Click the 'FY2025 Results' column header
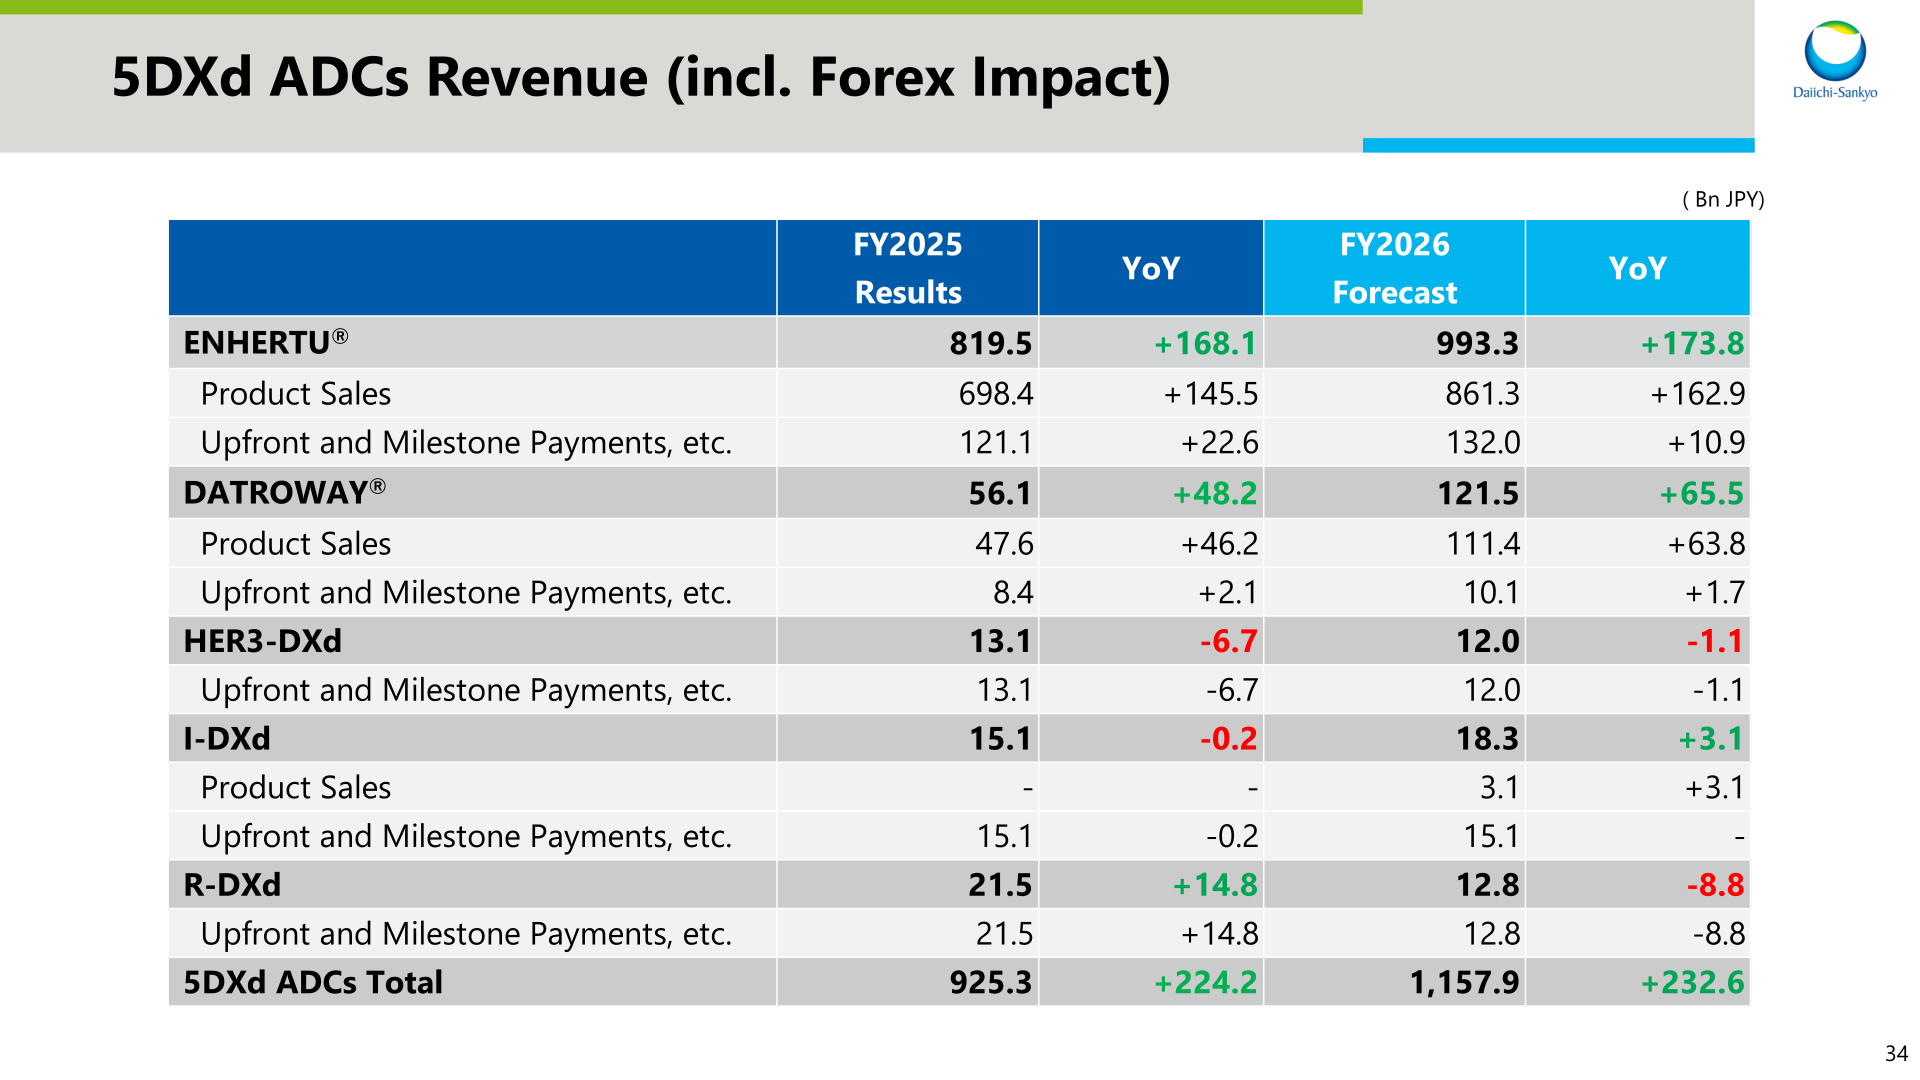The height and width of the screenshot is (1080, 1920). pos(908,268)
